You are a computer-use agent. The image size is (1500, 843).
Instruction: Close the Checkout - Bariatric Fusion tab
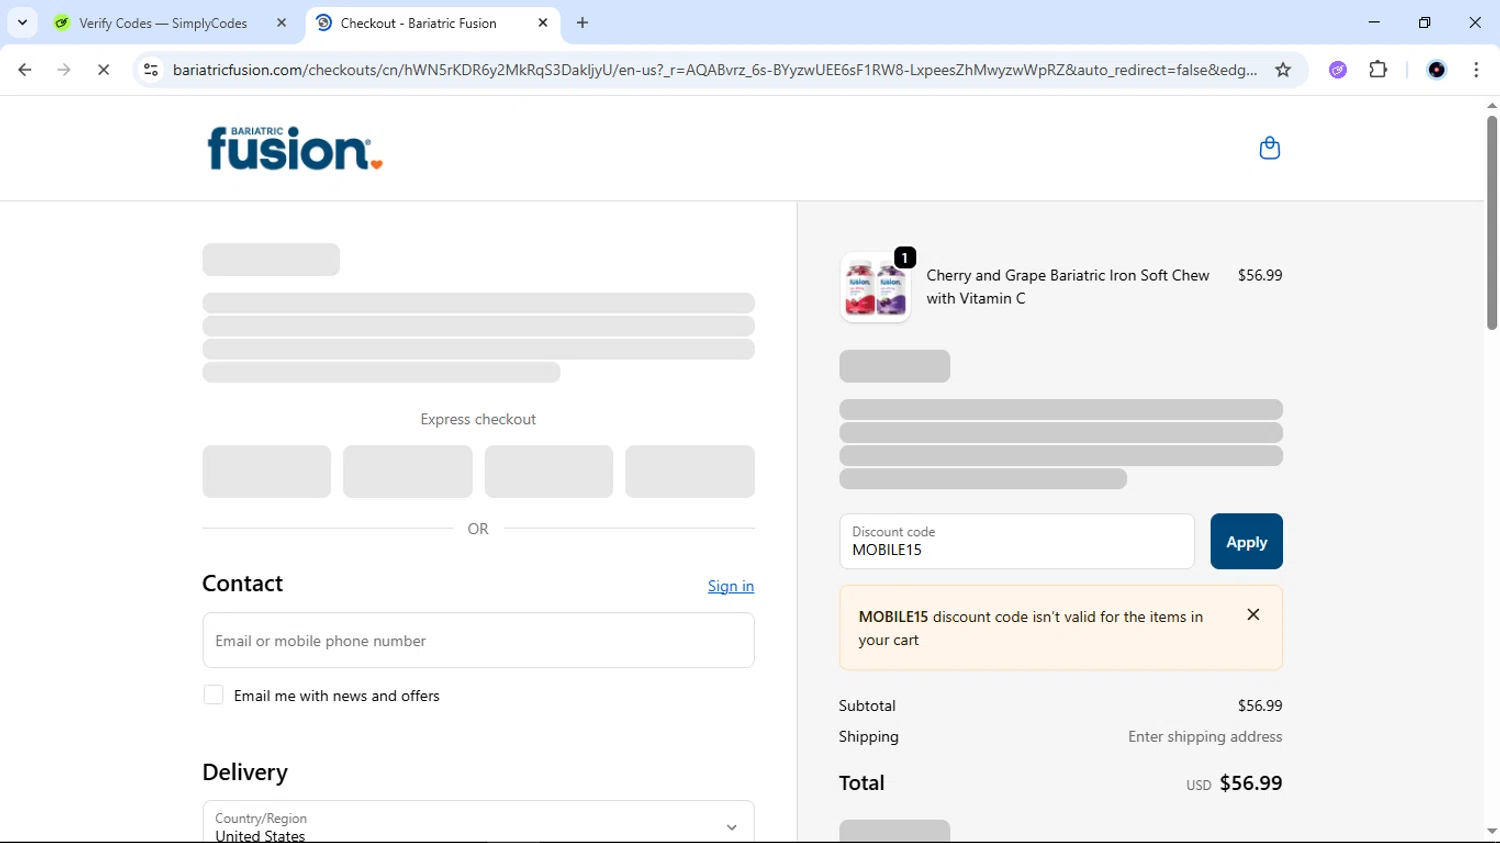(x=543, y=22)
